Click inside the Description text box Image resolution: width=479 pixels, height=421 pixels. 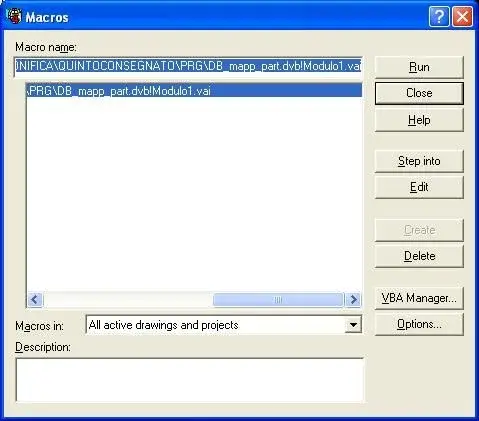tap(190, 380)
